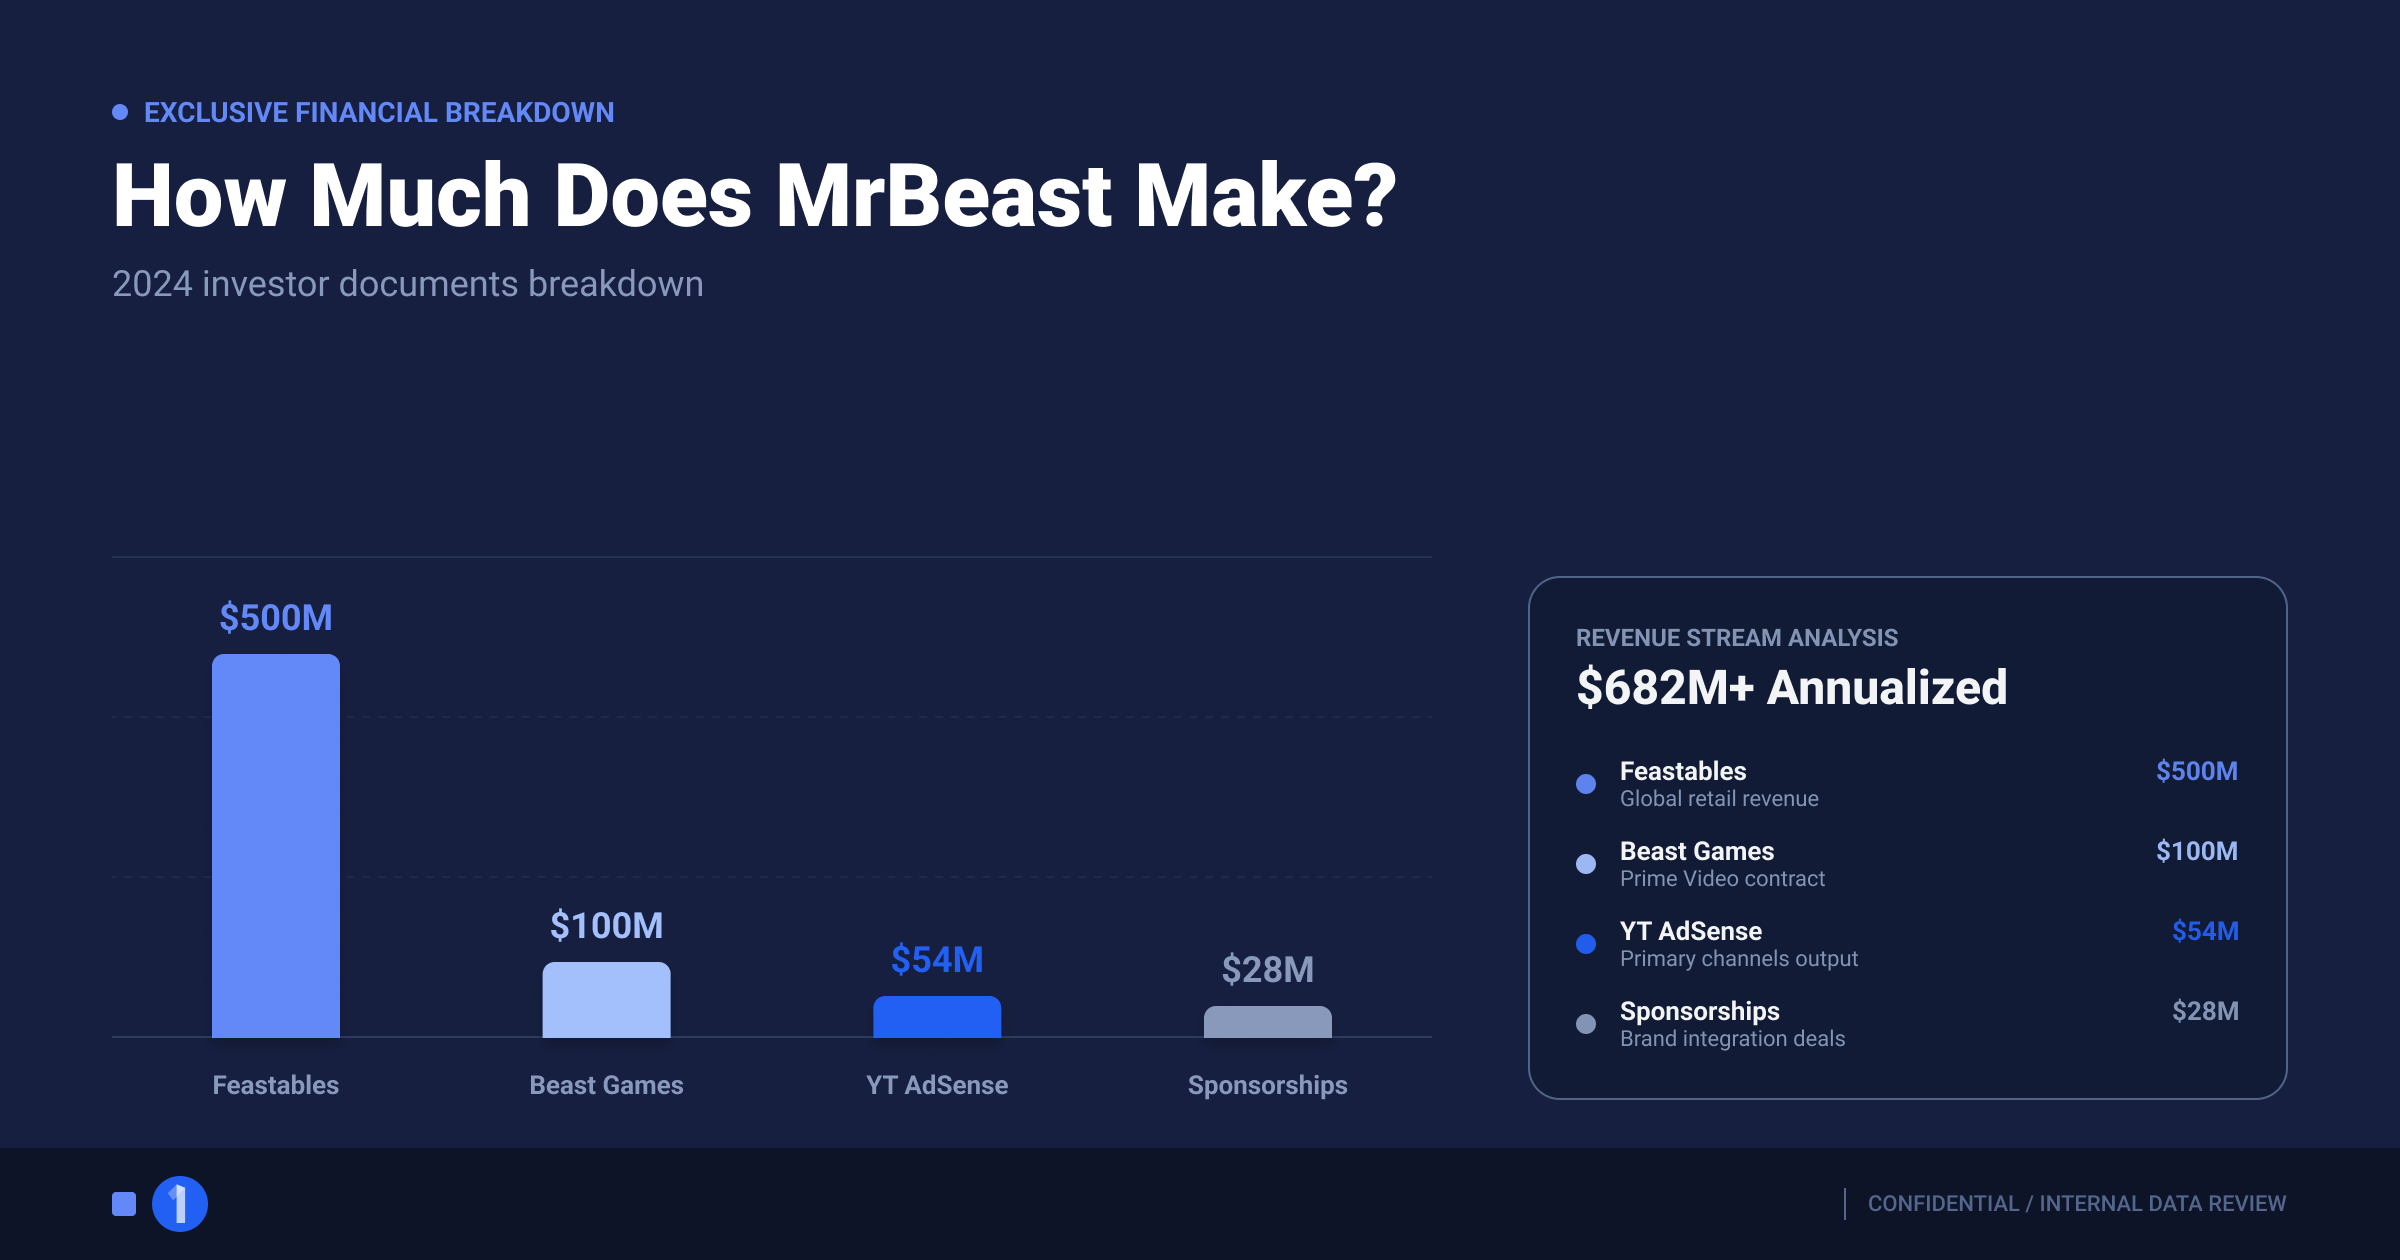Click Primary channels output description
Image resolution: width=2400 pixels, height=1260 pixels.
(x=1739, y=959)
